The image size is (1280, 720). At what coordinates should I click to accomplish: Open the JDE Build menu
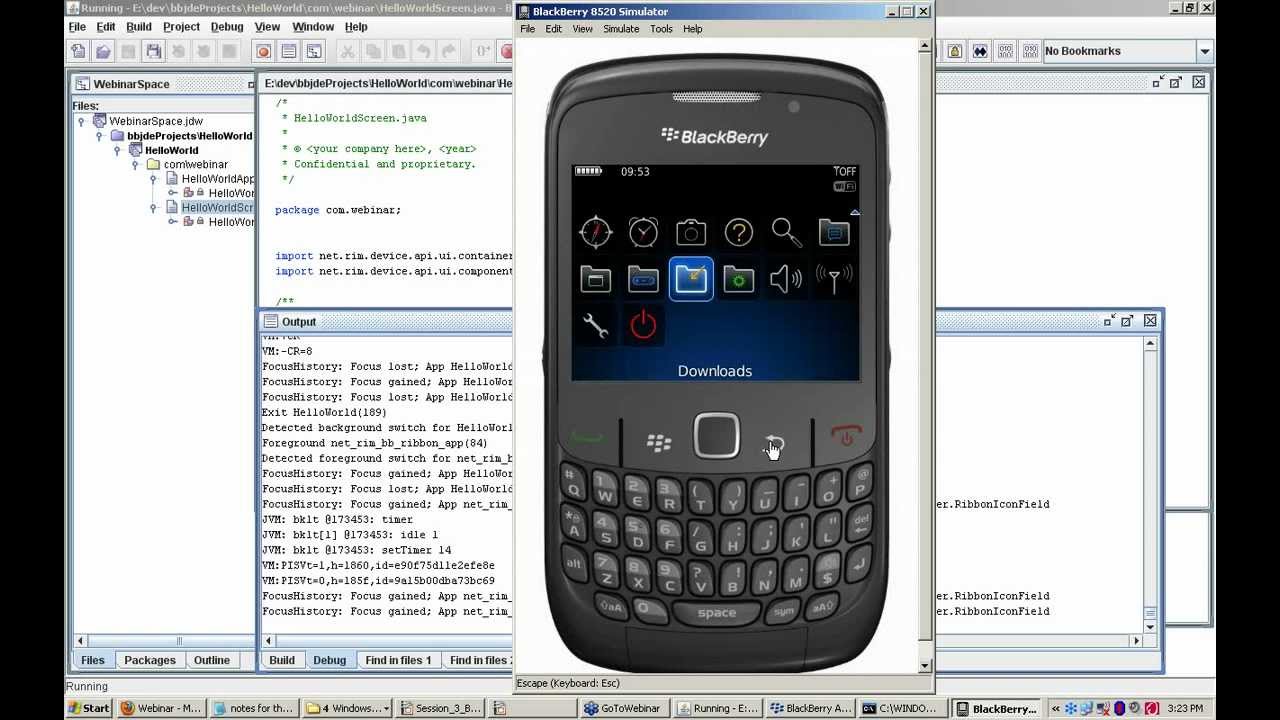point(139,27)
